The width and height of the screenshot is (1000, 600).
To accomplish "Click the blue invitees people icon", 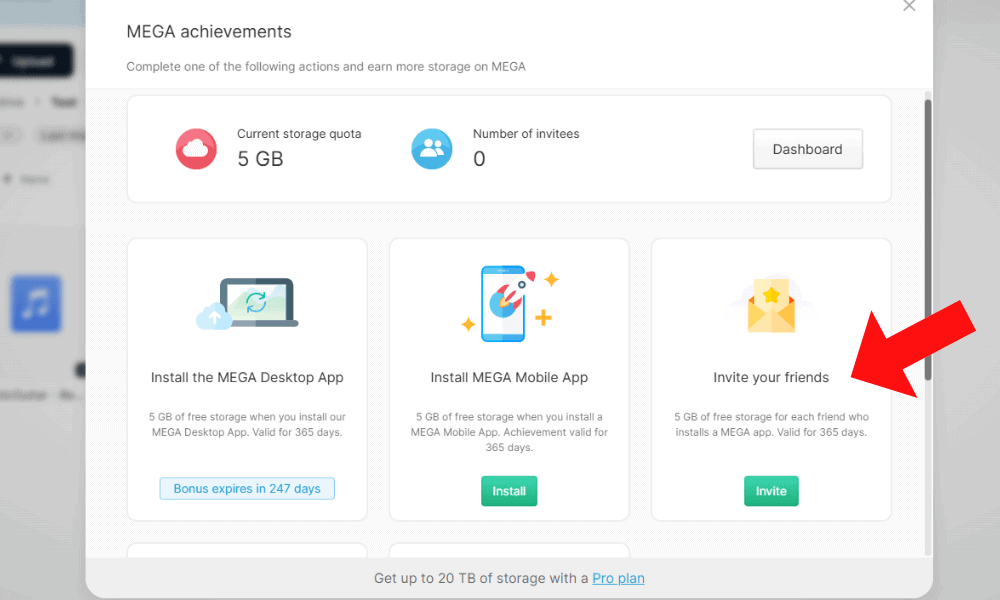I will [432, 149].
